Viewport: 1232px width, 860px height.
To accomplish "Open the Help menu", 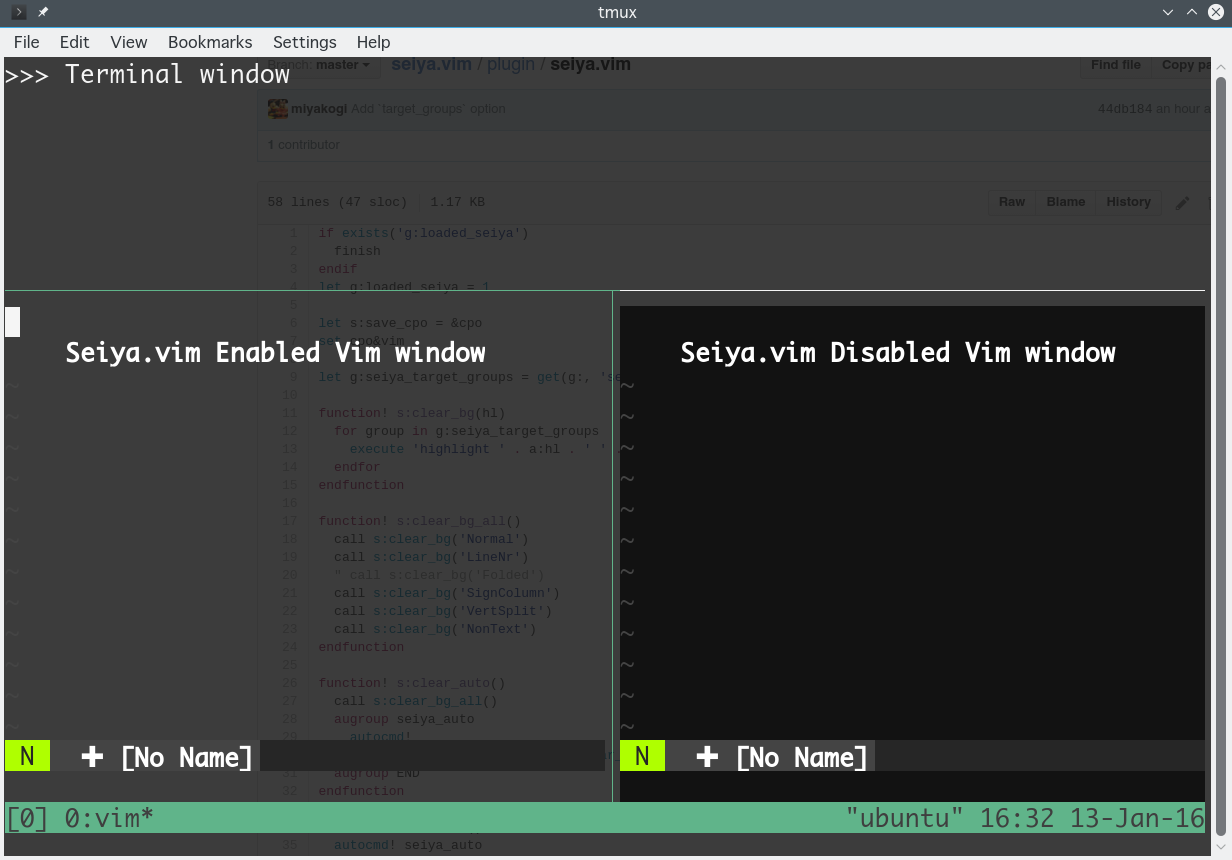I will [x=373, y=42].
